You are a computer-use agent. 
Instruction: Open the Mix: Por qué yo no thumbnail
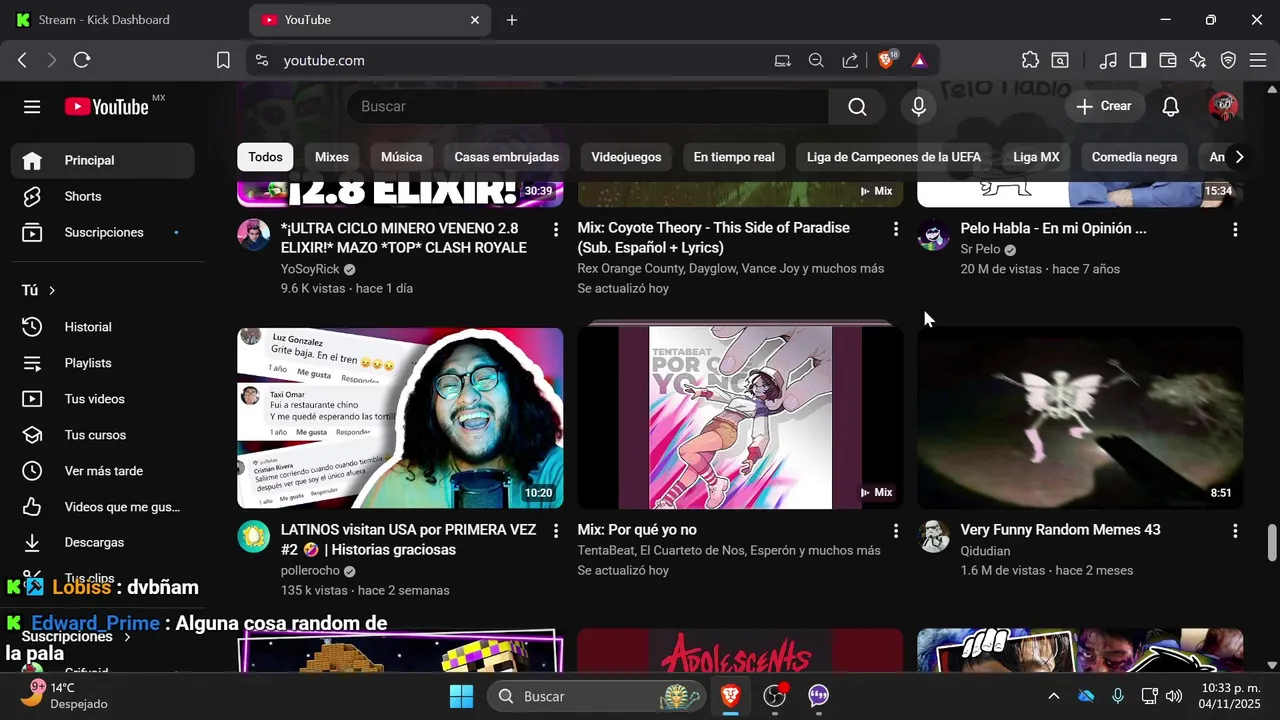[740, 418]
